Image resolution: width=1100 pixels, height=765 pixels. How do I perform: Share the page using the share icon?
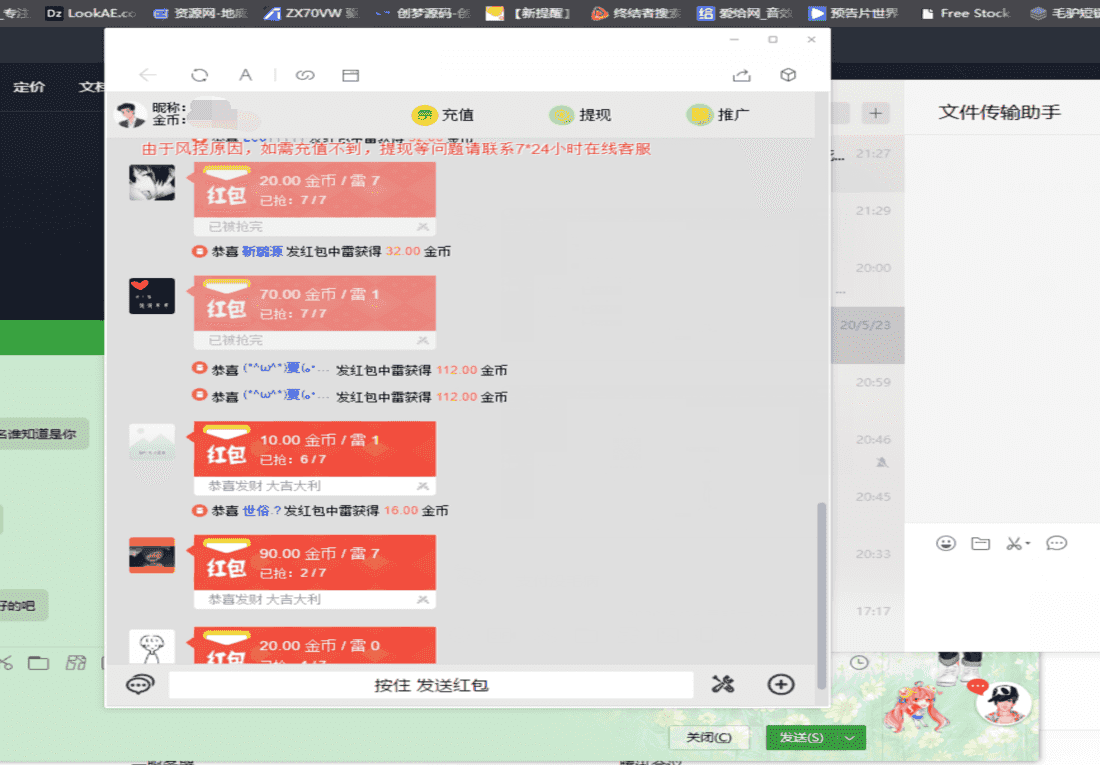(x=742, y=75)
